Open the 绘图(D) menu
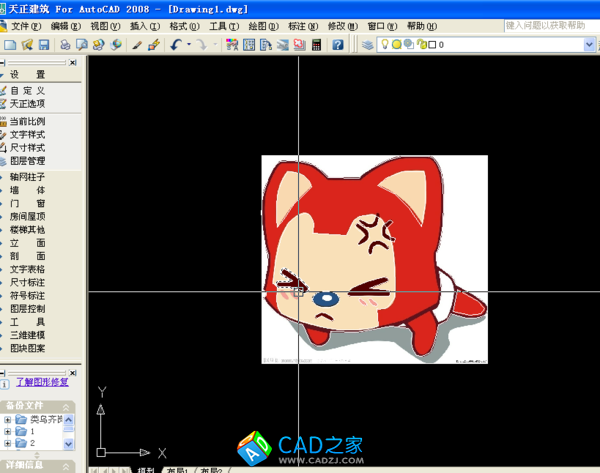The height and width of the screenshot is (473, 600). [x=259, y=26]
